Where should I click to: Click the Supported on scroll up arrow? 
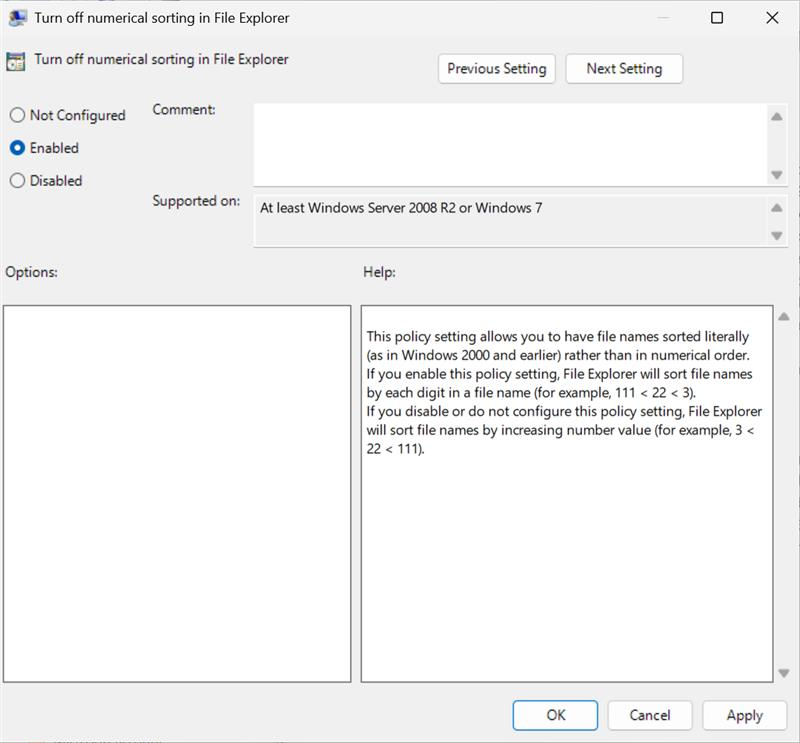777,207
